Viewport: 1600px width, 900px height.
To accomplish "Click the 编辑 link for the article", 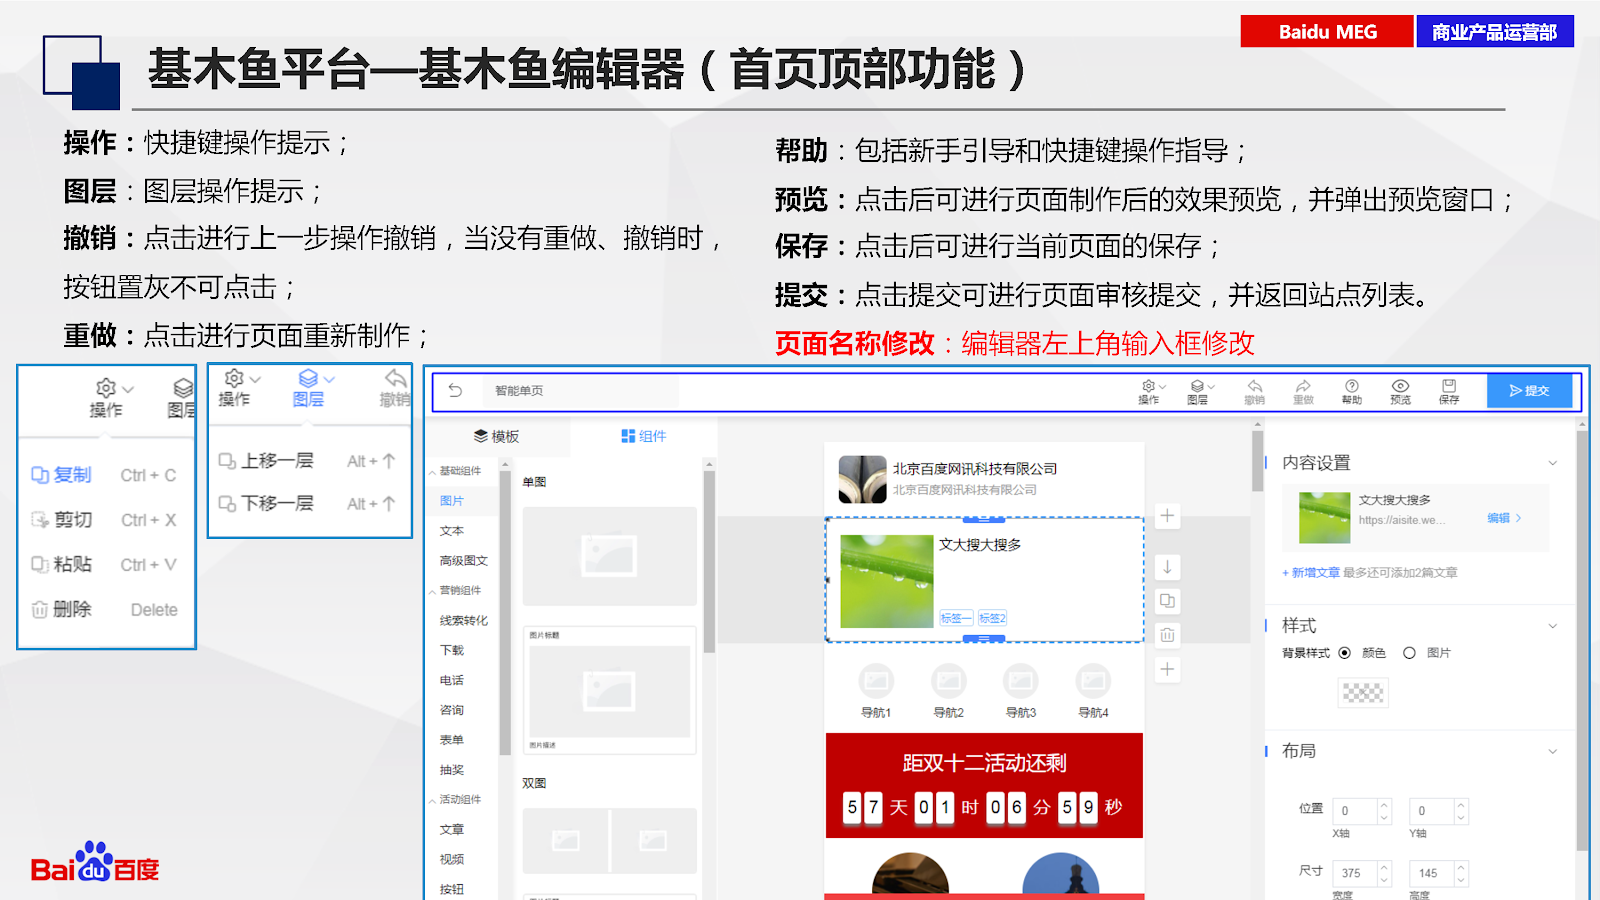I will (1503, 518).
